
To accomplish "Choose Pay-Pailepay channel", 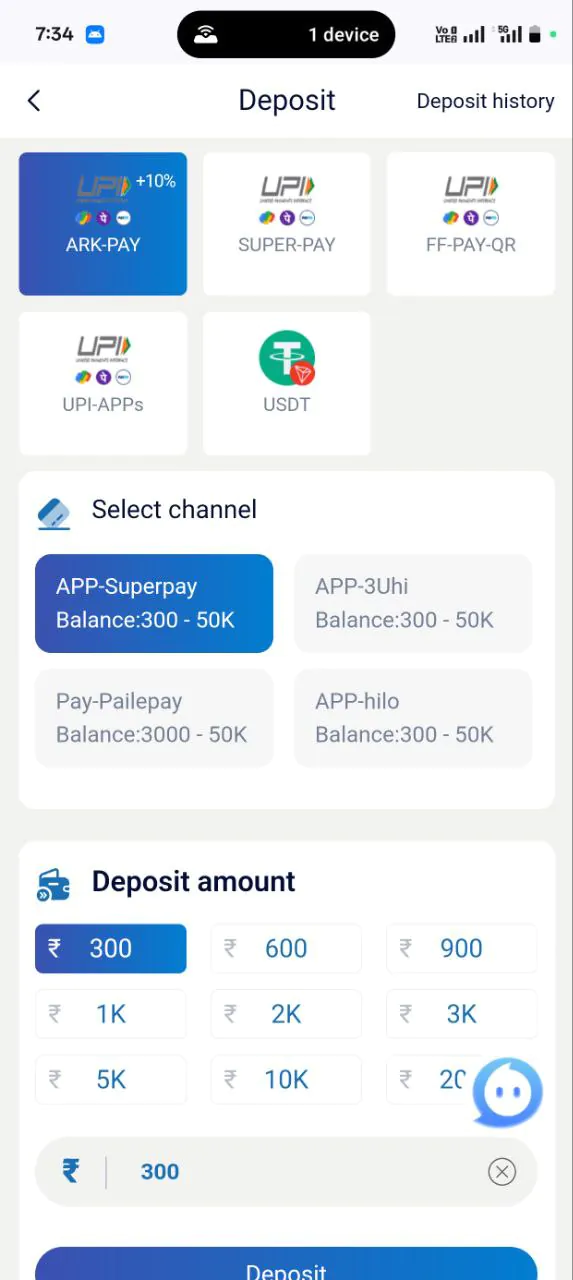I will [x=154, y=718].
